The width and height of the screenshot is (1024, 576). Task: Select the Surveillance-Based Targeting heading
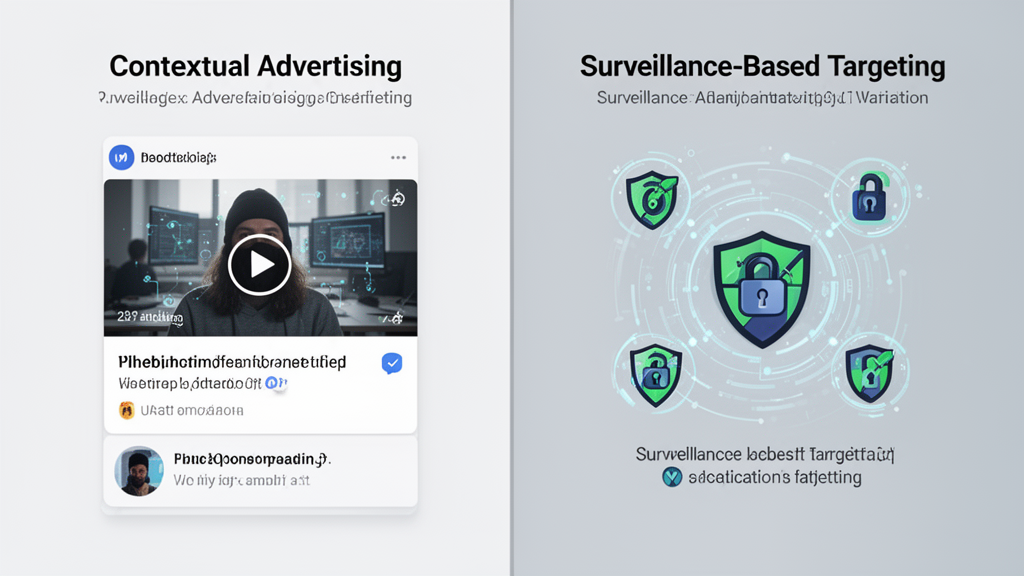(763, 66)
